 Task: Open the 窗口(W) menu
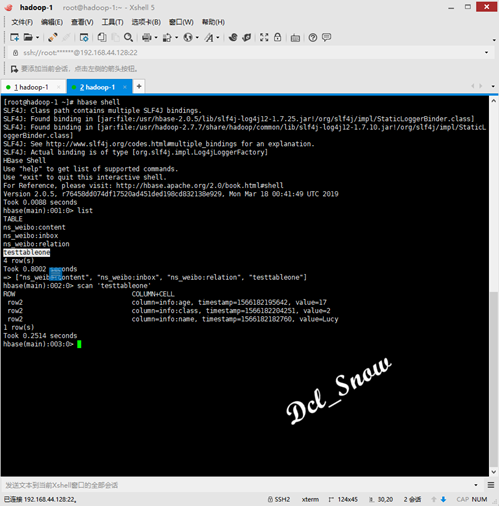tap(181, 22)
